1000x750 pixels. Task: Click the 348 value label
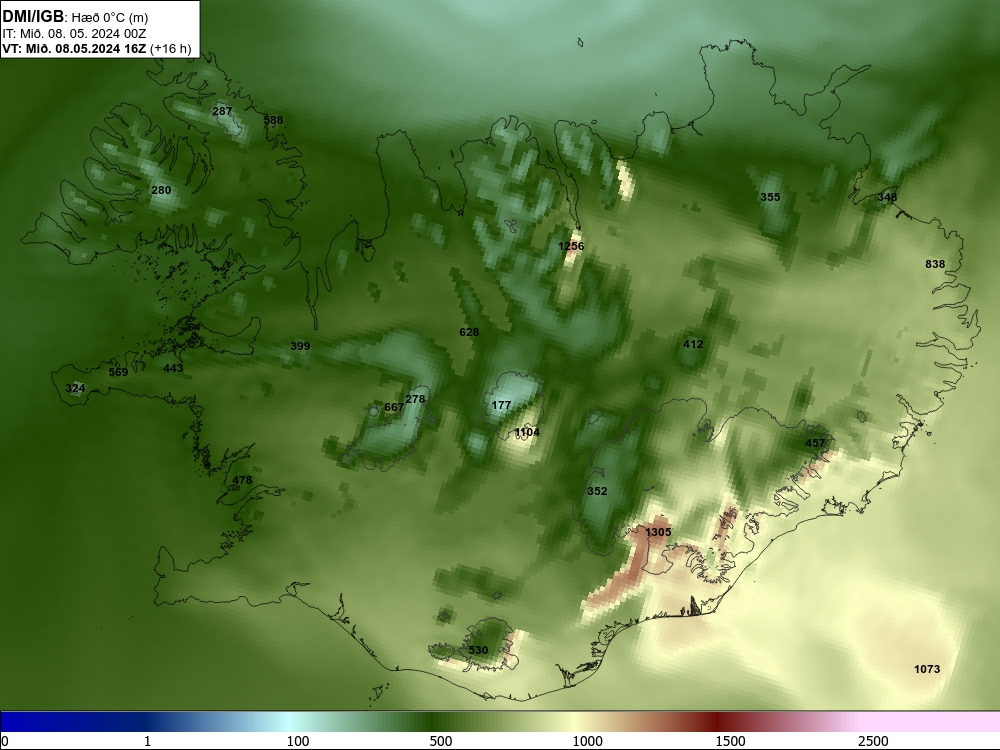pos(887,197)
